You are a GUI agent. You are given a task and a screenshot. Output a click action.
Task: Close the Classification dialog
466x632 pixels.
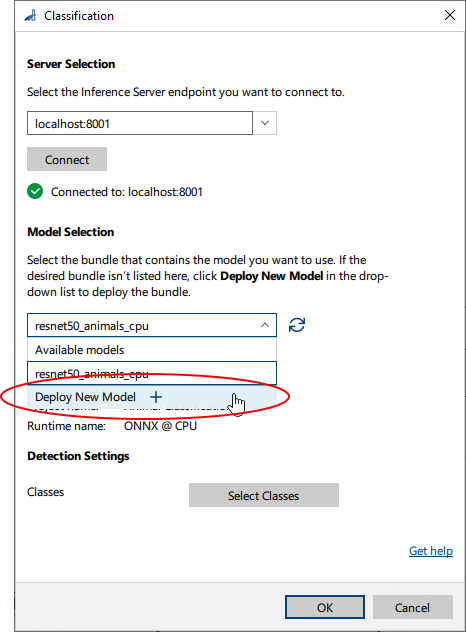[x=449, y=15]
